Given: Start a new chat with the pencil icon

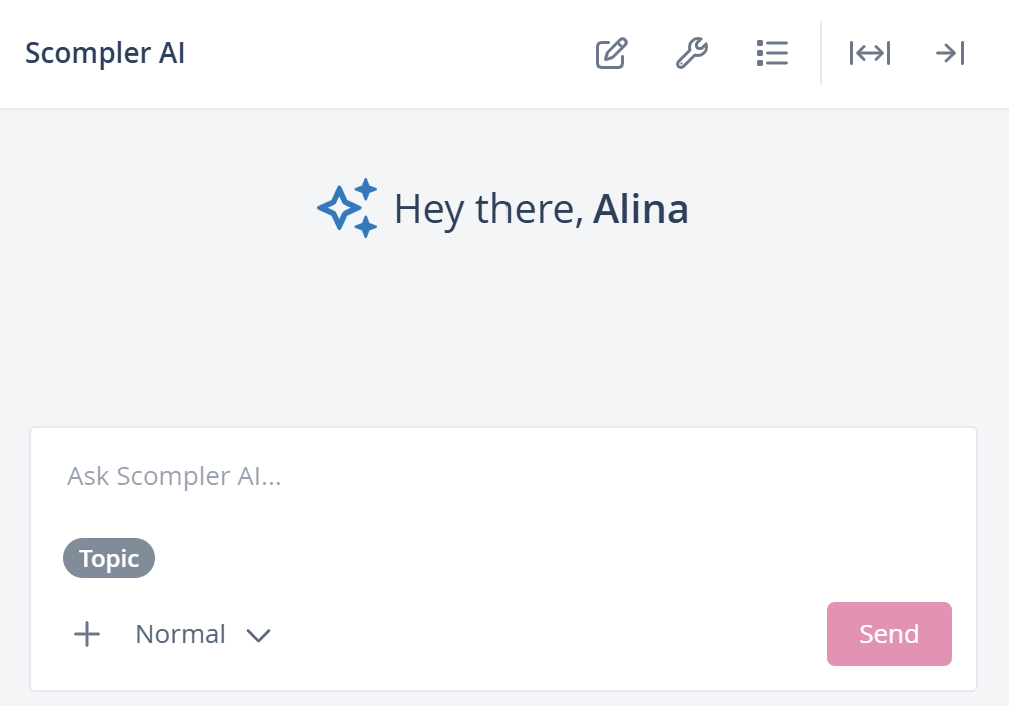Looking at the screenshot, I should [x=611, y=53].
